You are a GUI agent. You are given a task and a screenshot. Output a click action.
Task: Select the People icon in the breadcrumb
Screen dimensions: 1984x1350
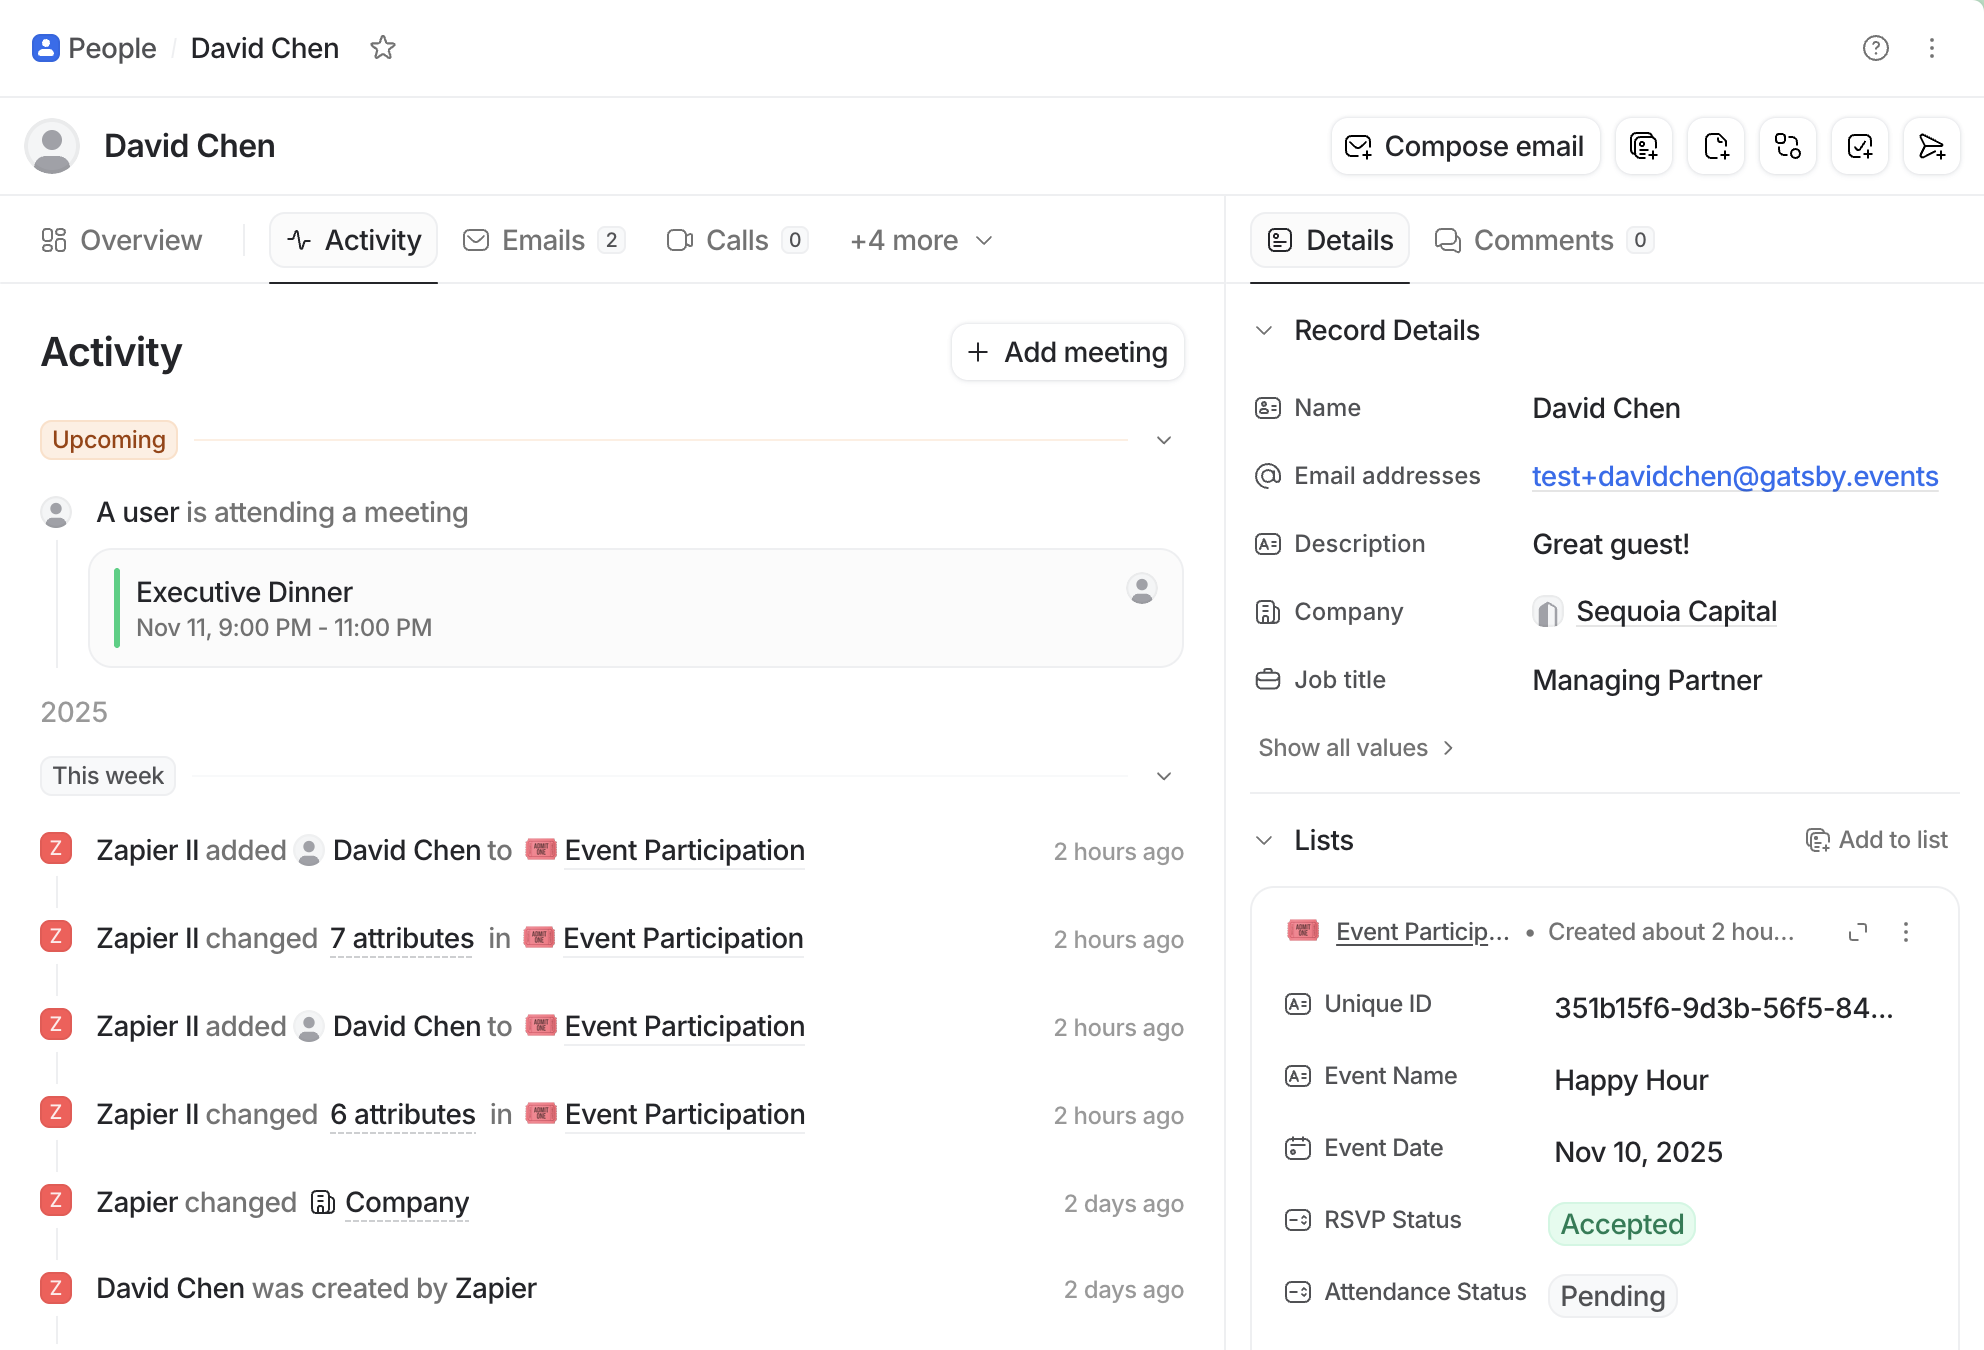coord(46,48)
